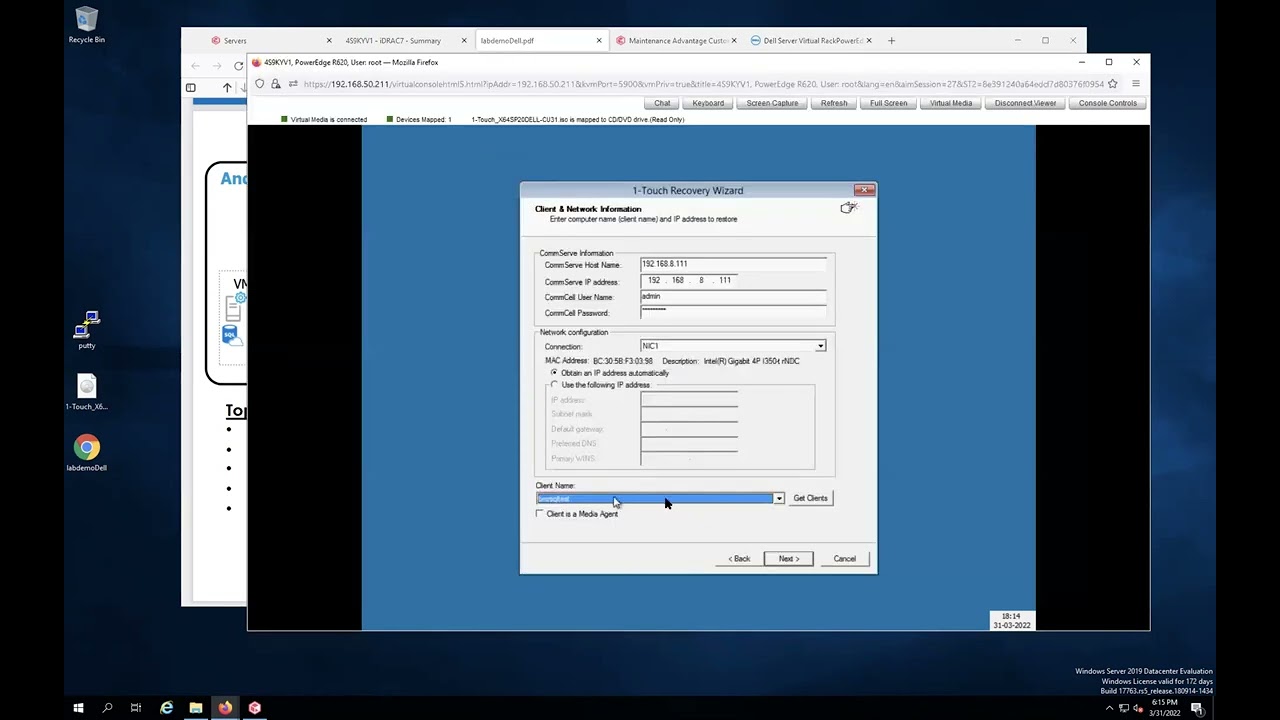Viewport: 1280px width, 720px height.
Task: Bookmark the page with the star icon
Action: [x=1112, y=84]
